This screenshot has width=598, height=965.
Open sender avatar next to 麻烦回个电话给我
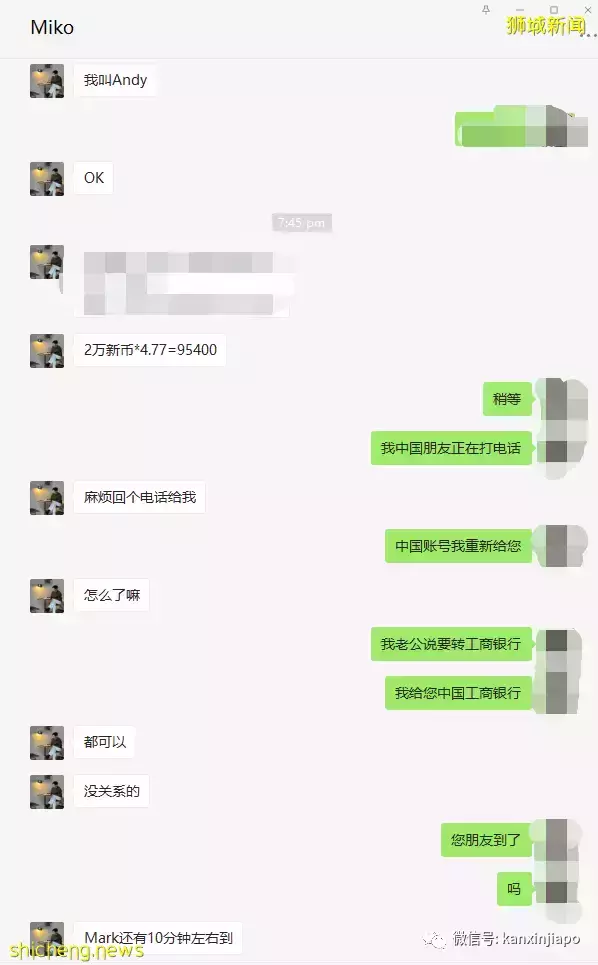point(47,498)
